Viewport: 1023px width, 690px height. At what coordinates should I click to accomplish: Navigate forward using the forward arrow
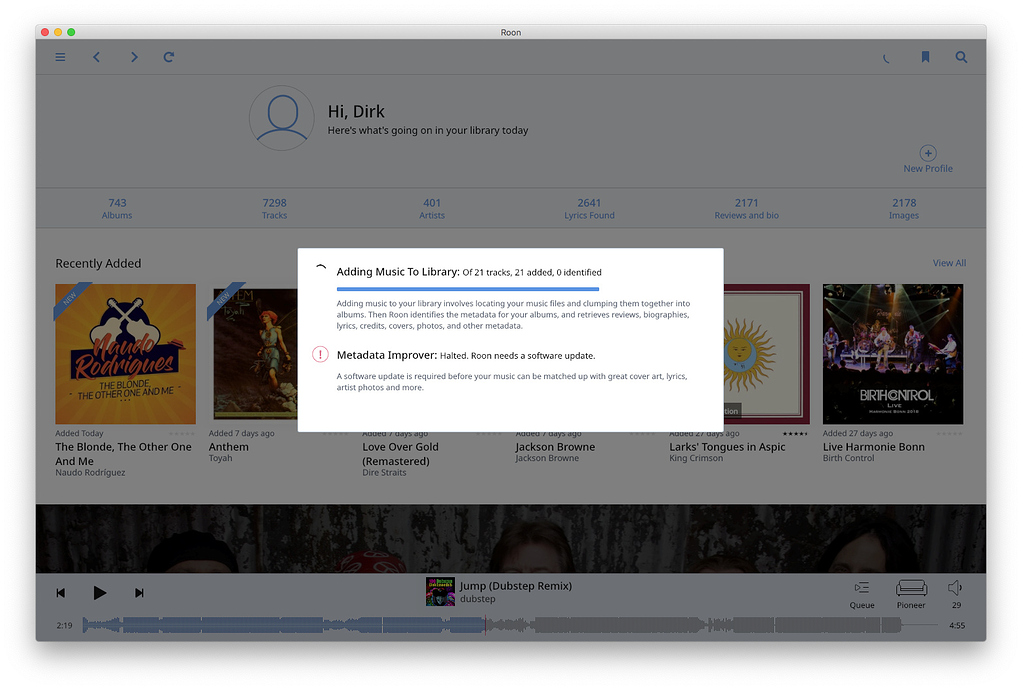pyautogui.click(x=133, y=57)
